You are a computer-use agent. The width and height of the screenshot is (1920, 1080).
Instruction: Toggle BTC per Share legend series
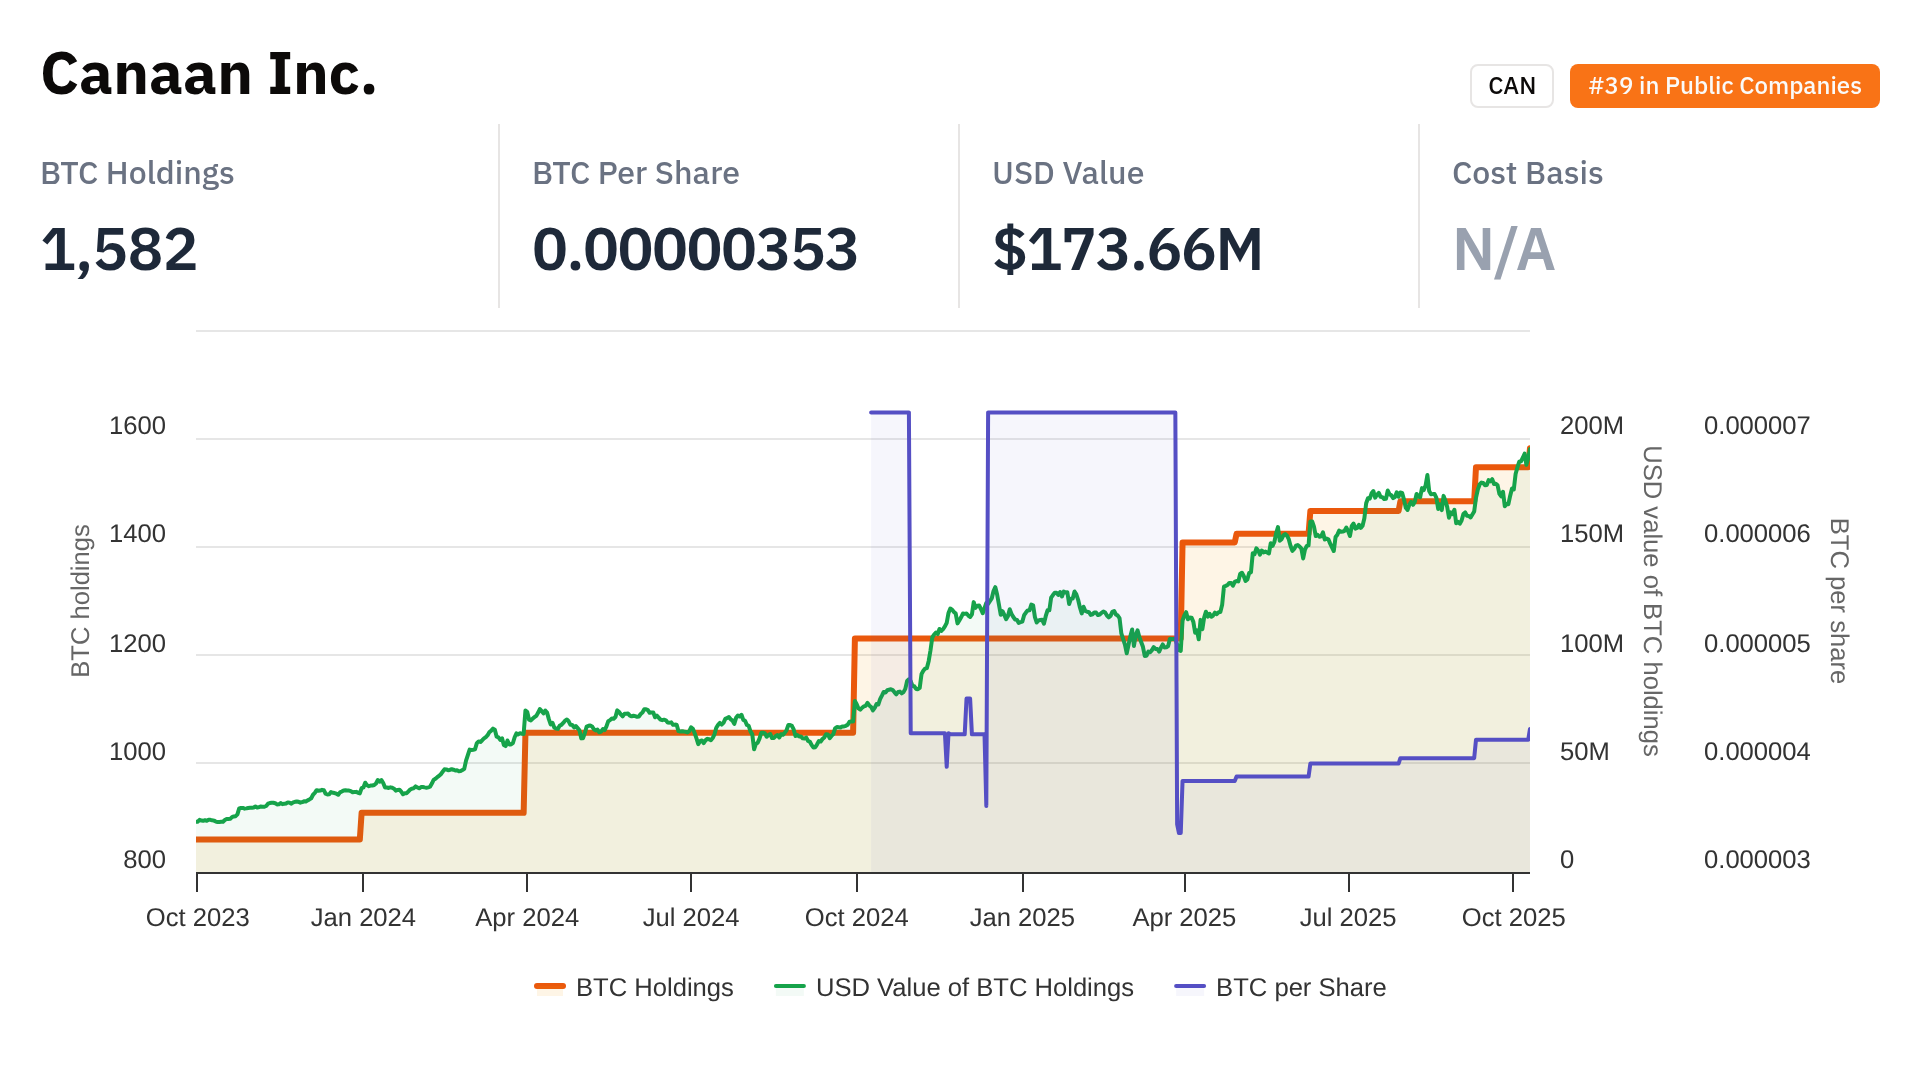coord(1300,987)
